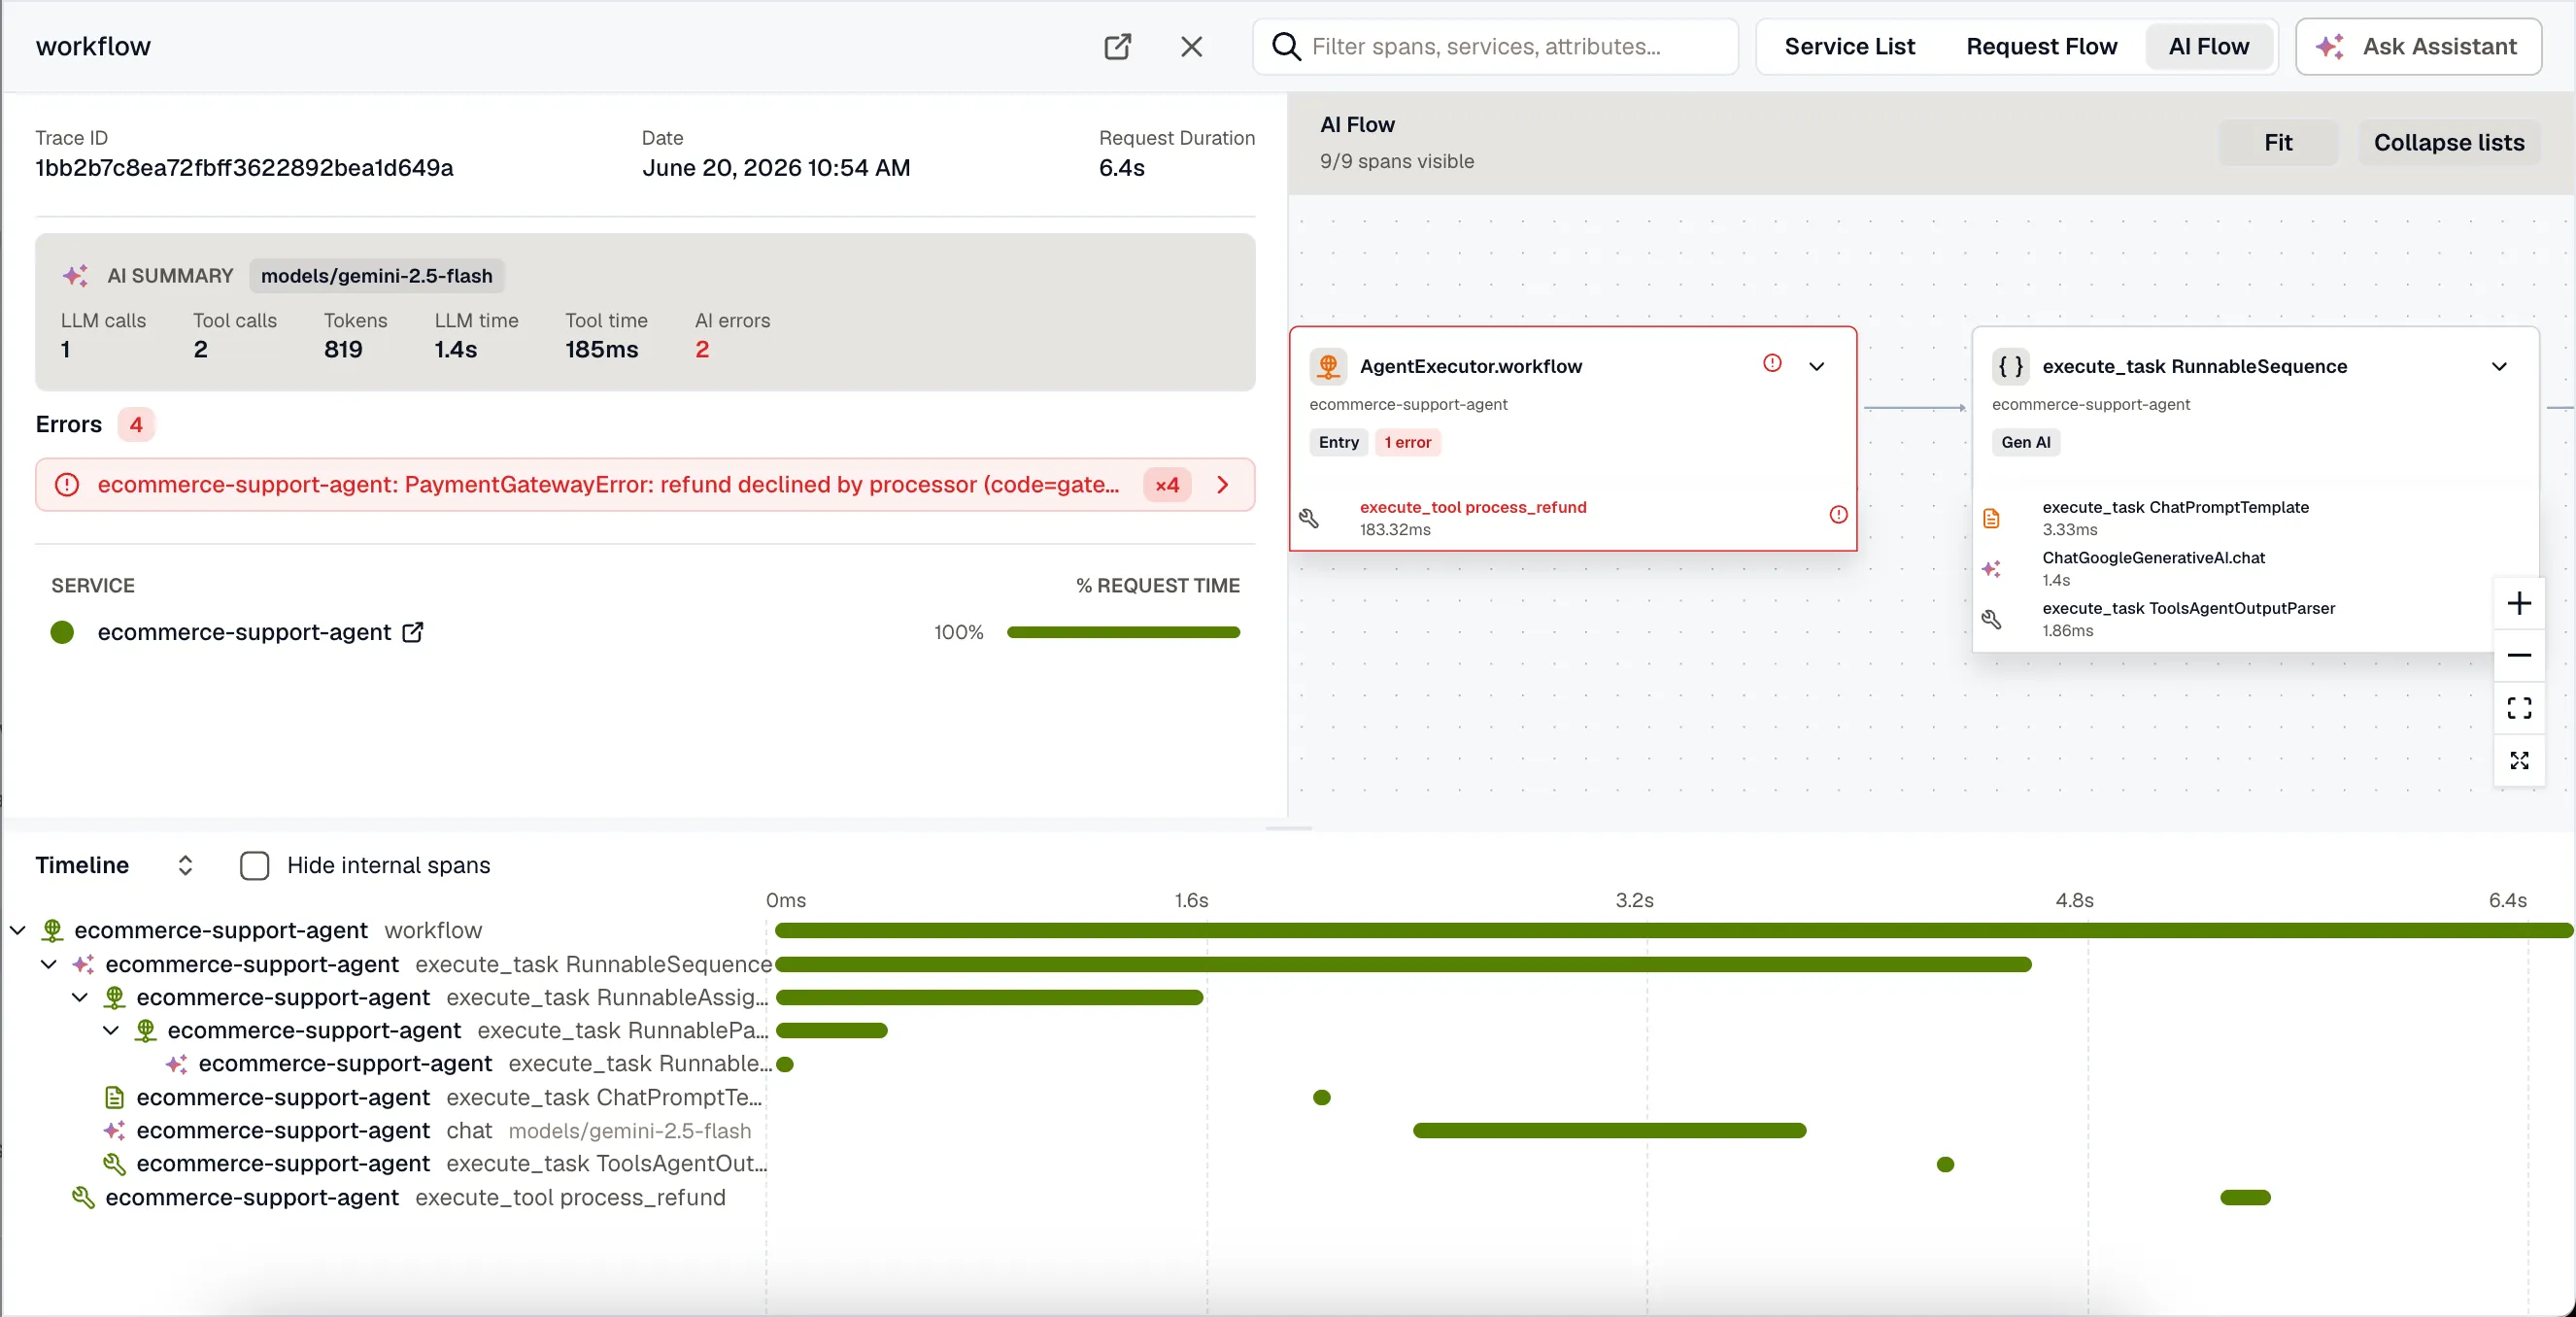2576x1317 pixels.
Task: Open the execute_tool process_refund span in the flow node
Action: [1573, 517]
